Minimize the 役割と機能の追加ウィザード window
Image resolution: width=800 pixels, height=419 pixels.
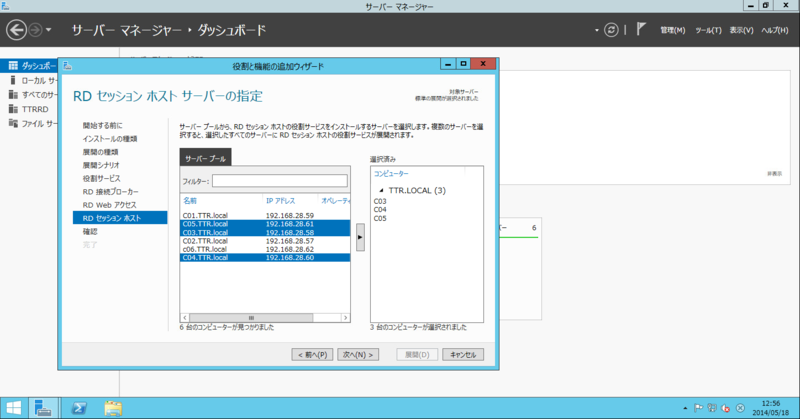pos(448,64)
